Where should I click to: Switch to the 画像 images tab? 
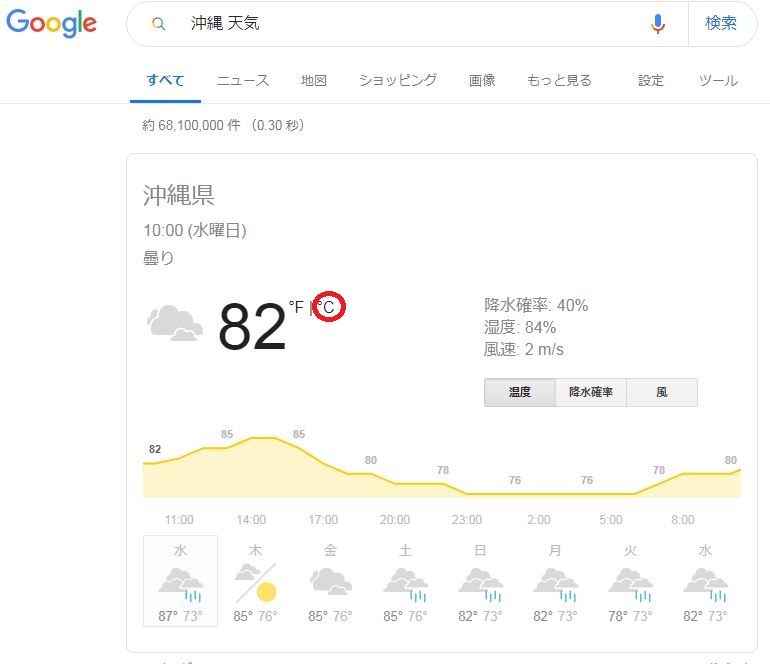482,81
